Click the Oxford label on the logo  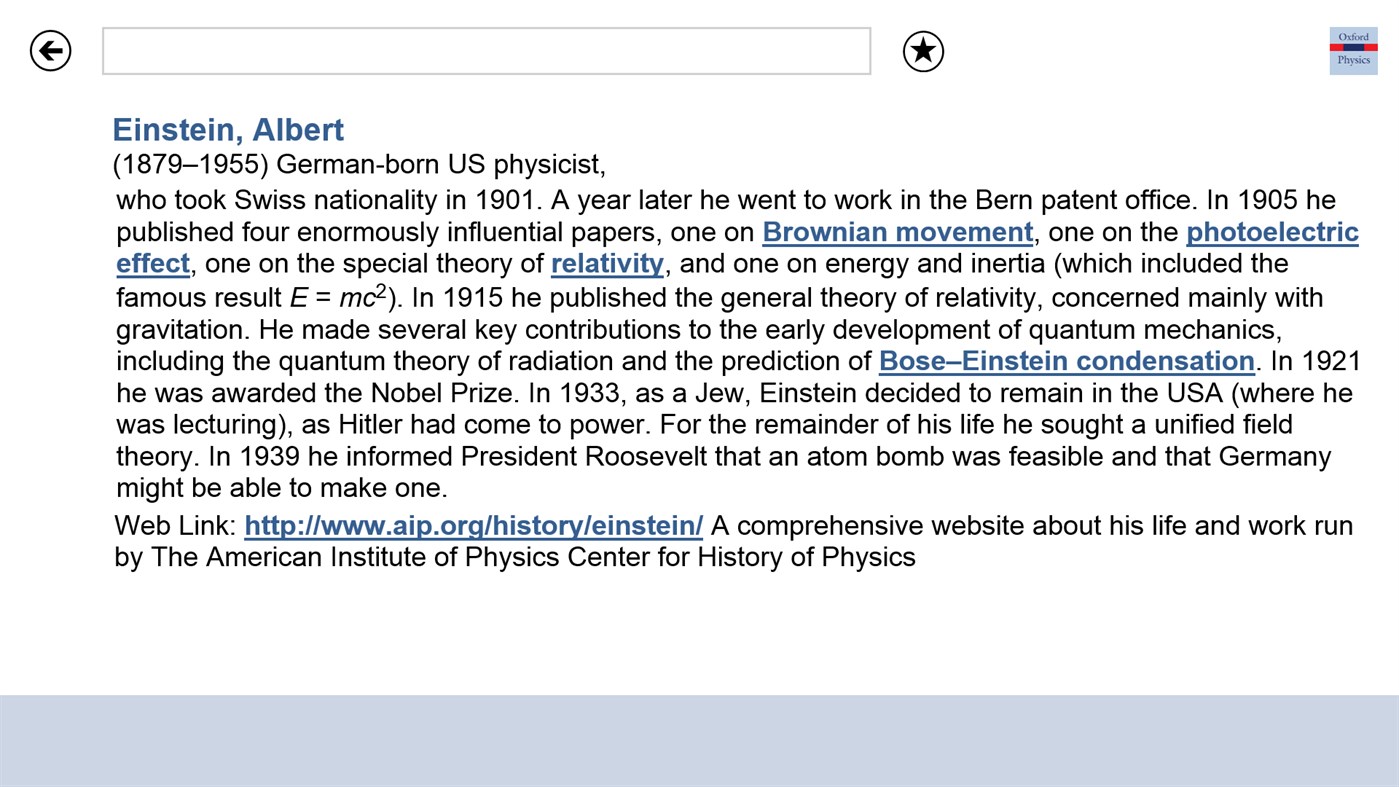[x=1352, y=36]
